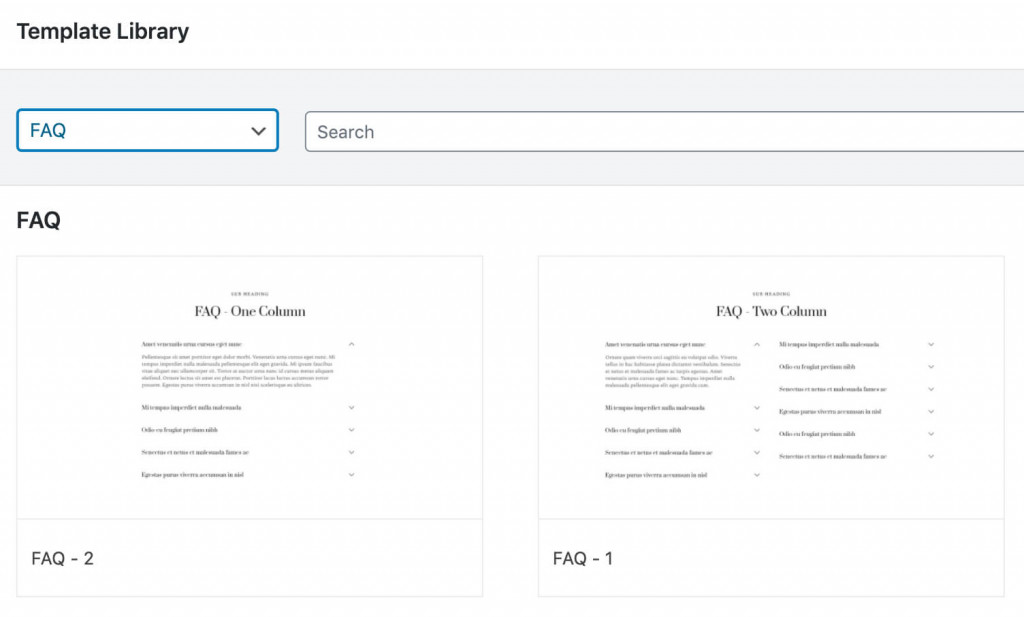Click the 'FAQ' section heading
Screen dimensions: 1024x617
pos(37,219)
